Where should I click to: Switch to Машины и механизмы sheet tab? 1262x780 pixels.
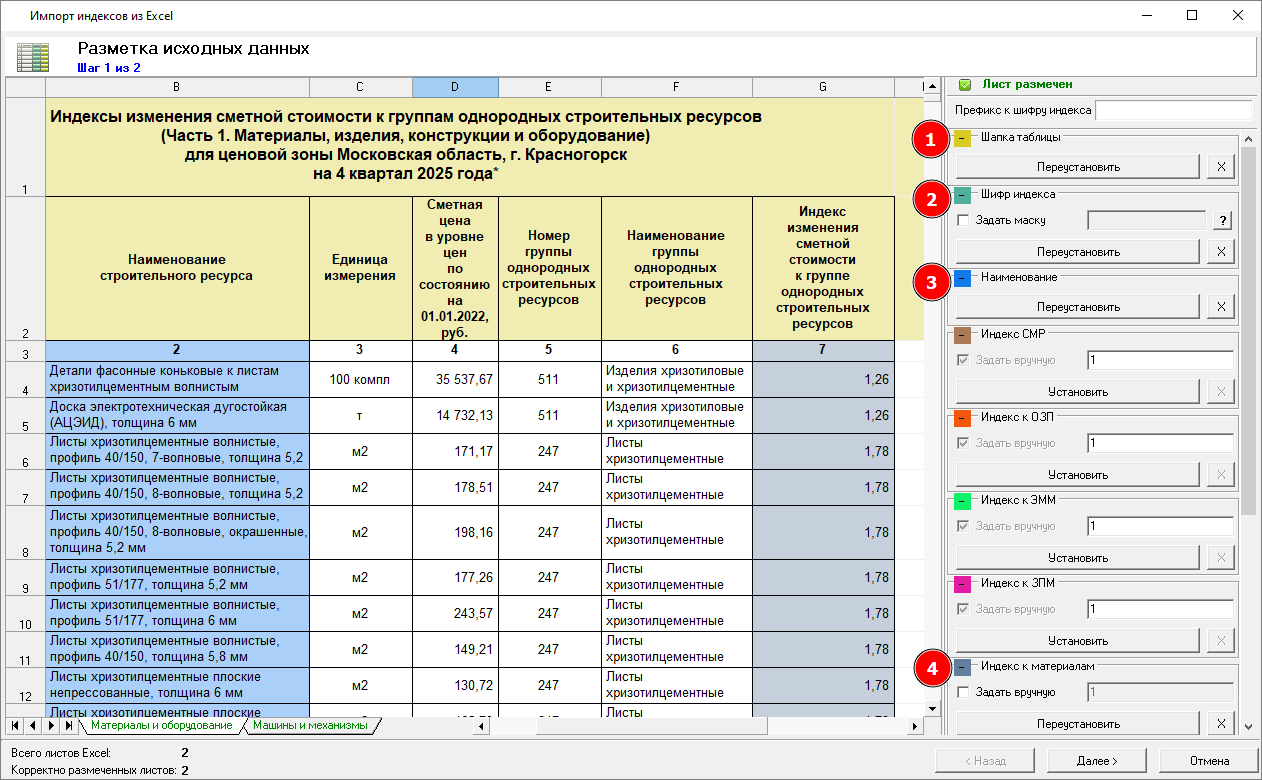(310, 726)
